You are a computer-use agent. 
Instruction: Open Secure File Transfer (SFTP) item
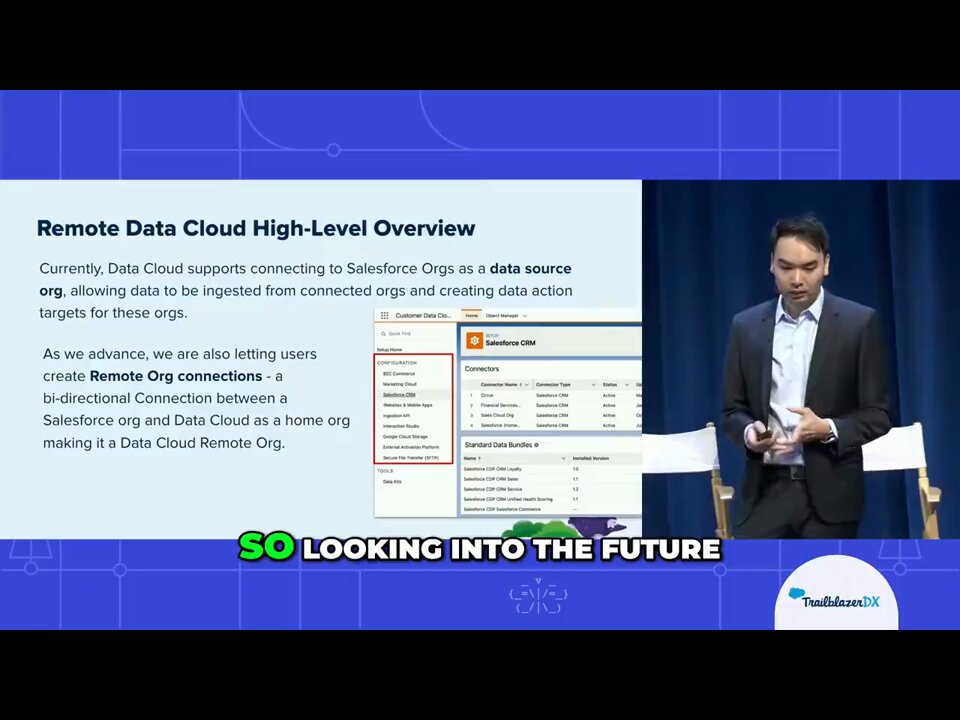pyautogui.click(x=411, y=458)
